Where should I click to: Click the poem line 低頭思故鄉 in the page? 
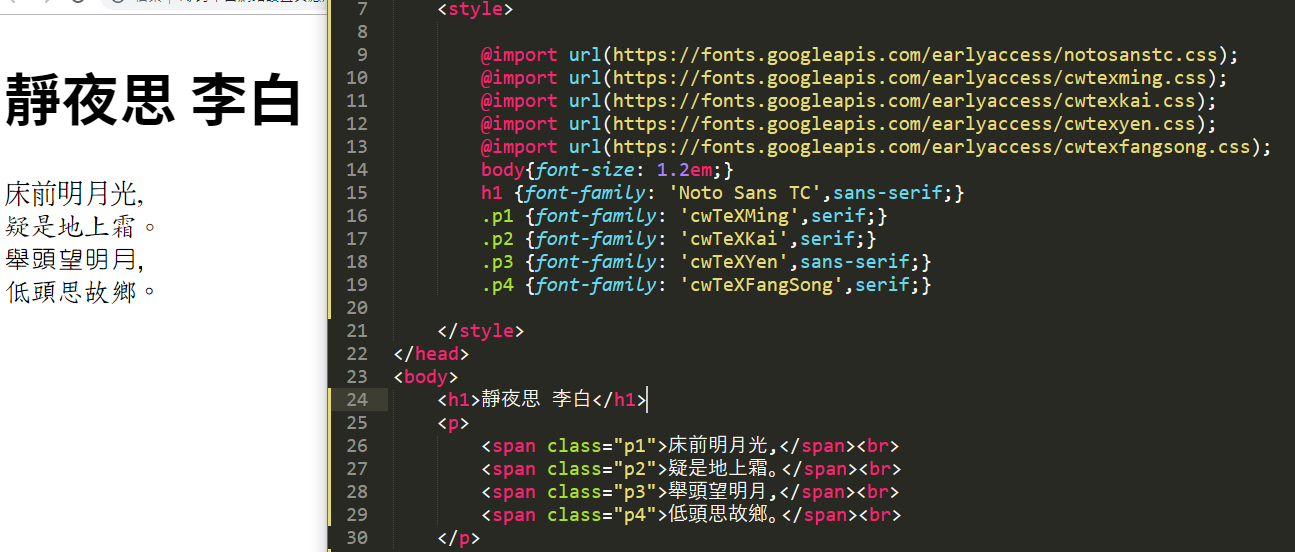[80, 292]
